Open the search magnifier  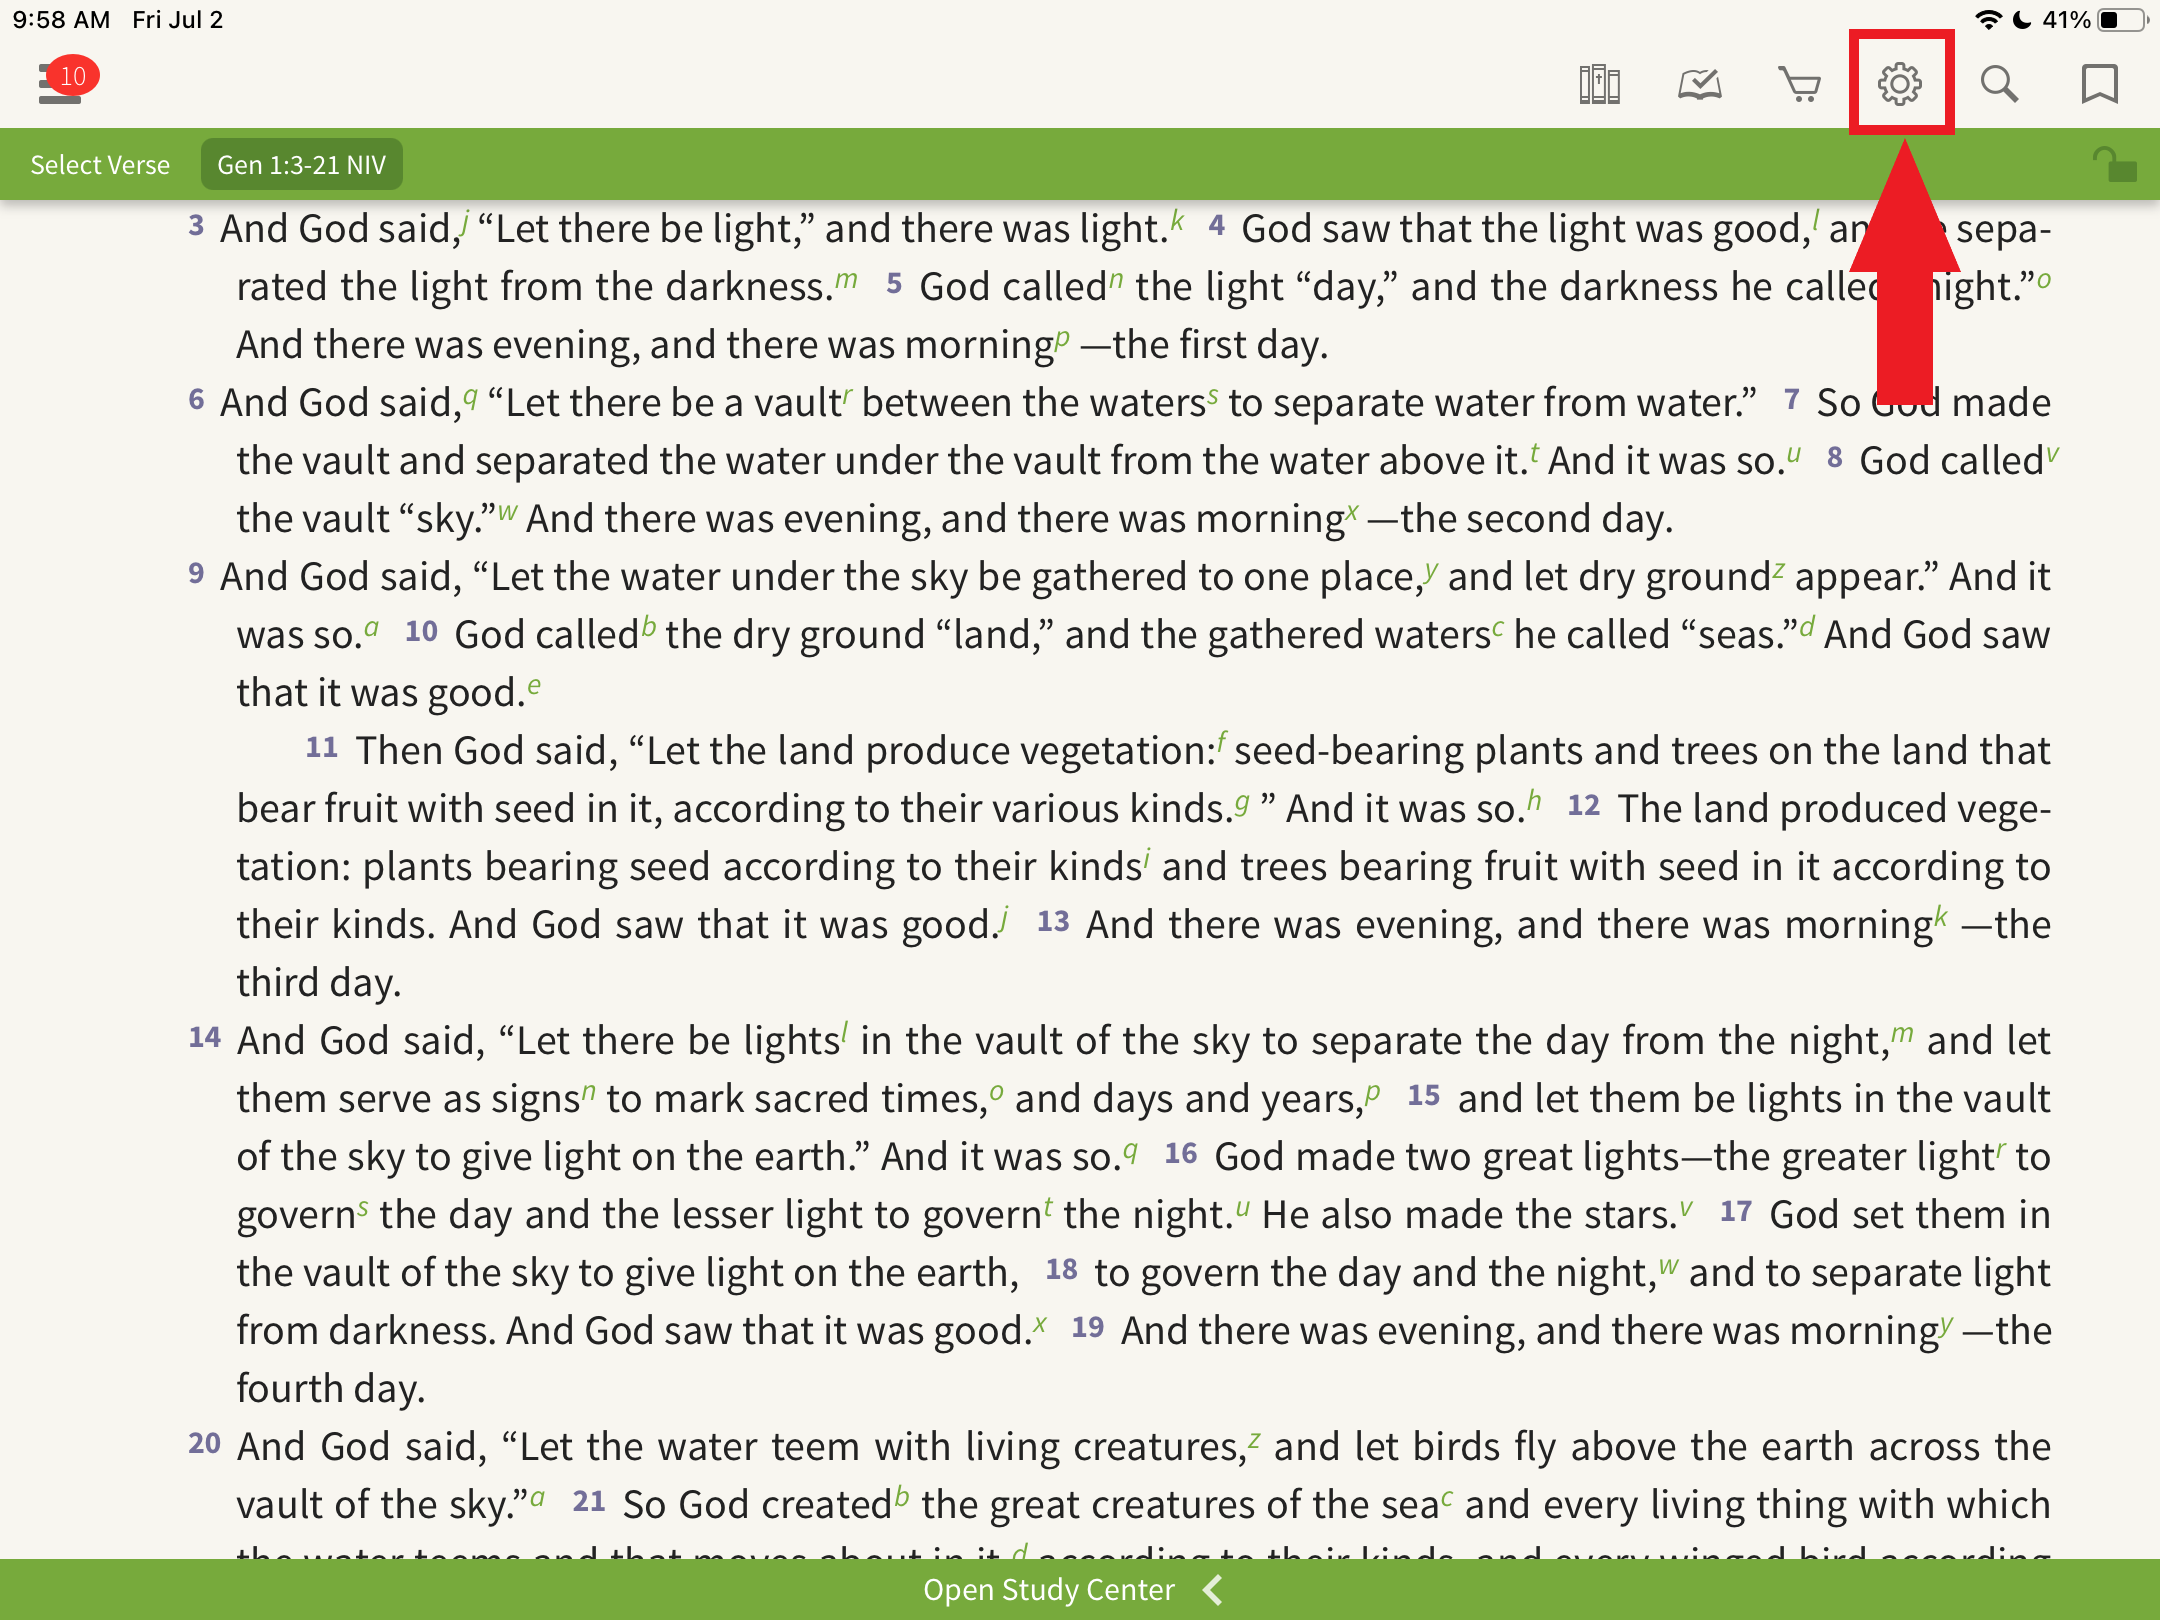tap(2000, 84)
